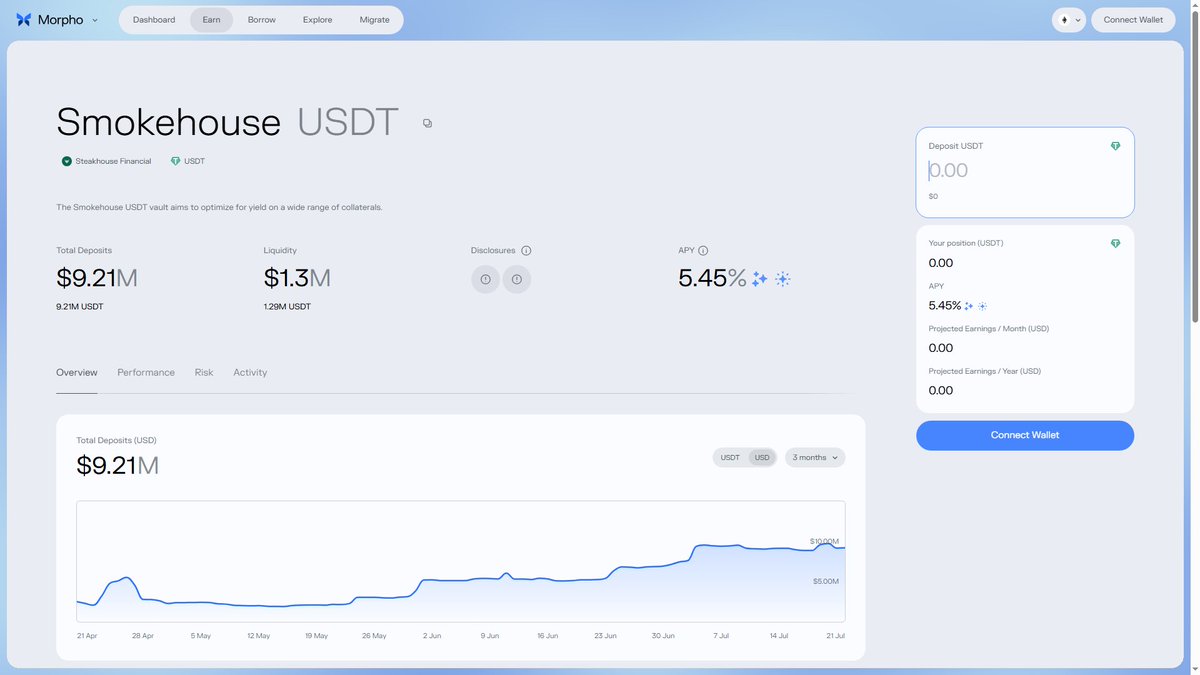1200x675 pixels.
Task: Open the Earn nav item
Action: pyautogui.click(x=211, y=20)
